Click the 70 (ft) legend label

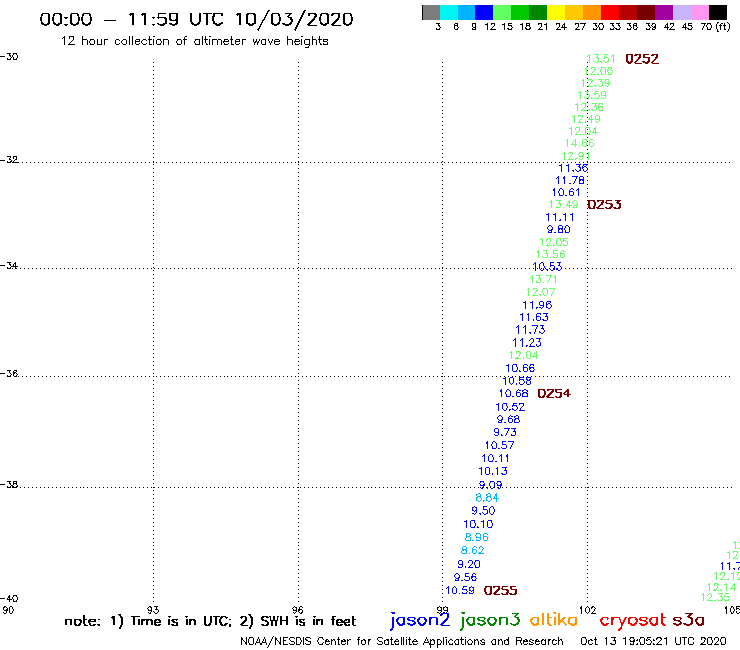[715, 27]
